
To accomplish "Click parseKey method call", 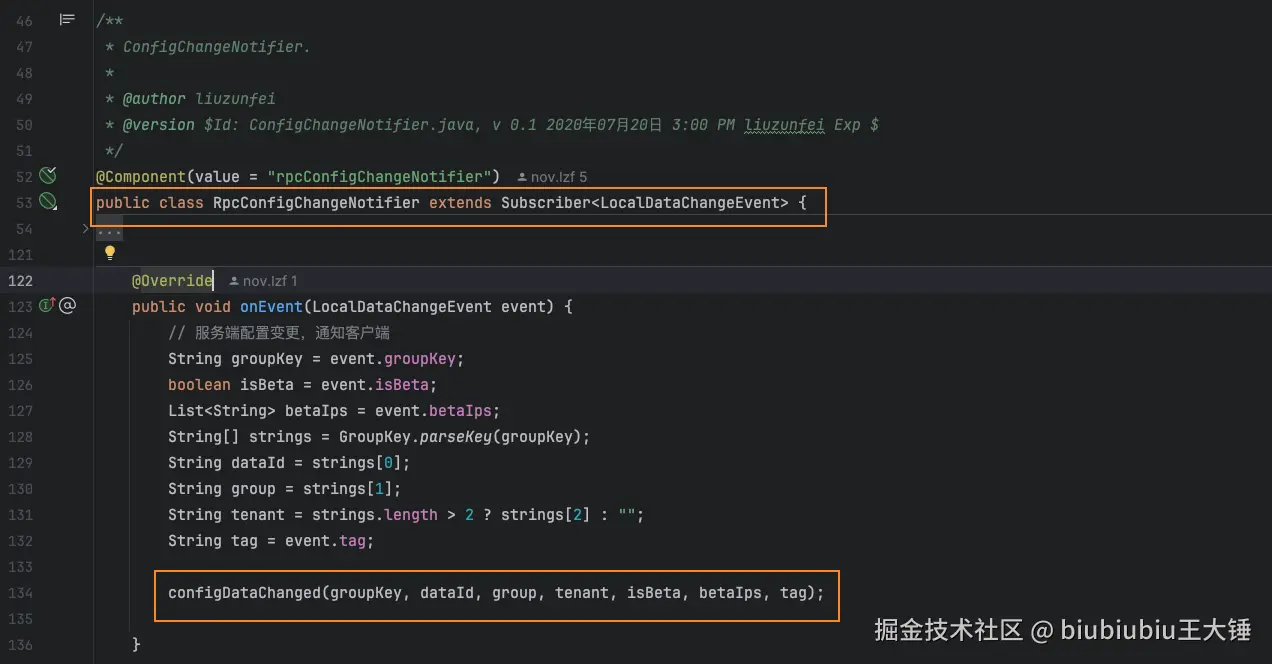I will click(457, 437).
